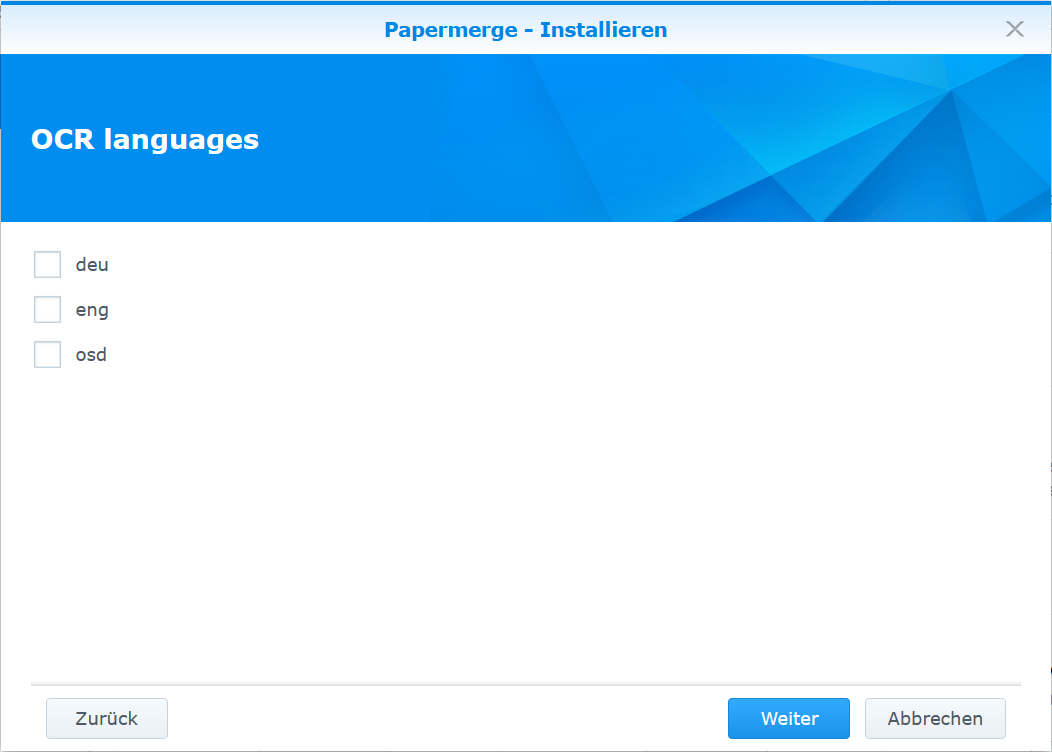Cancel the install via Abbrechen
1052x752 pixels.
(935, 718)
